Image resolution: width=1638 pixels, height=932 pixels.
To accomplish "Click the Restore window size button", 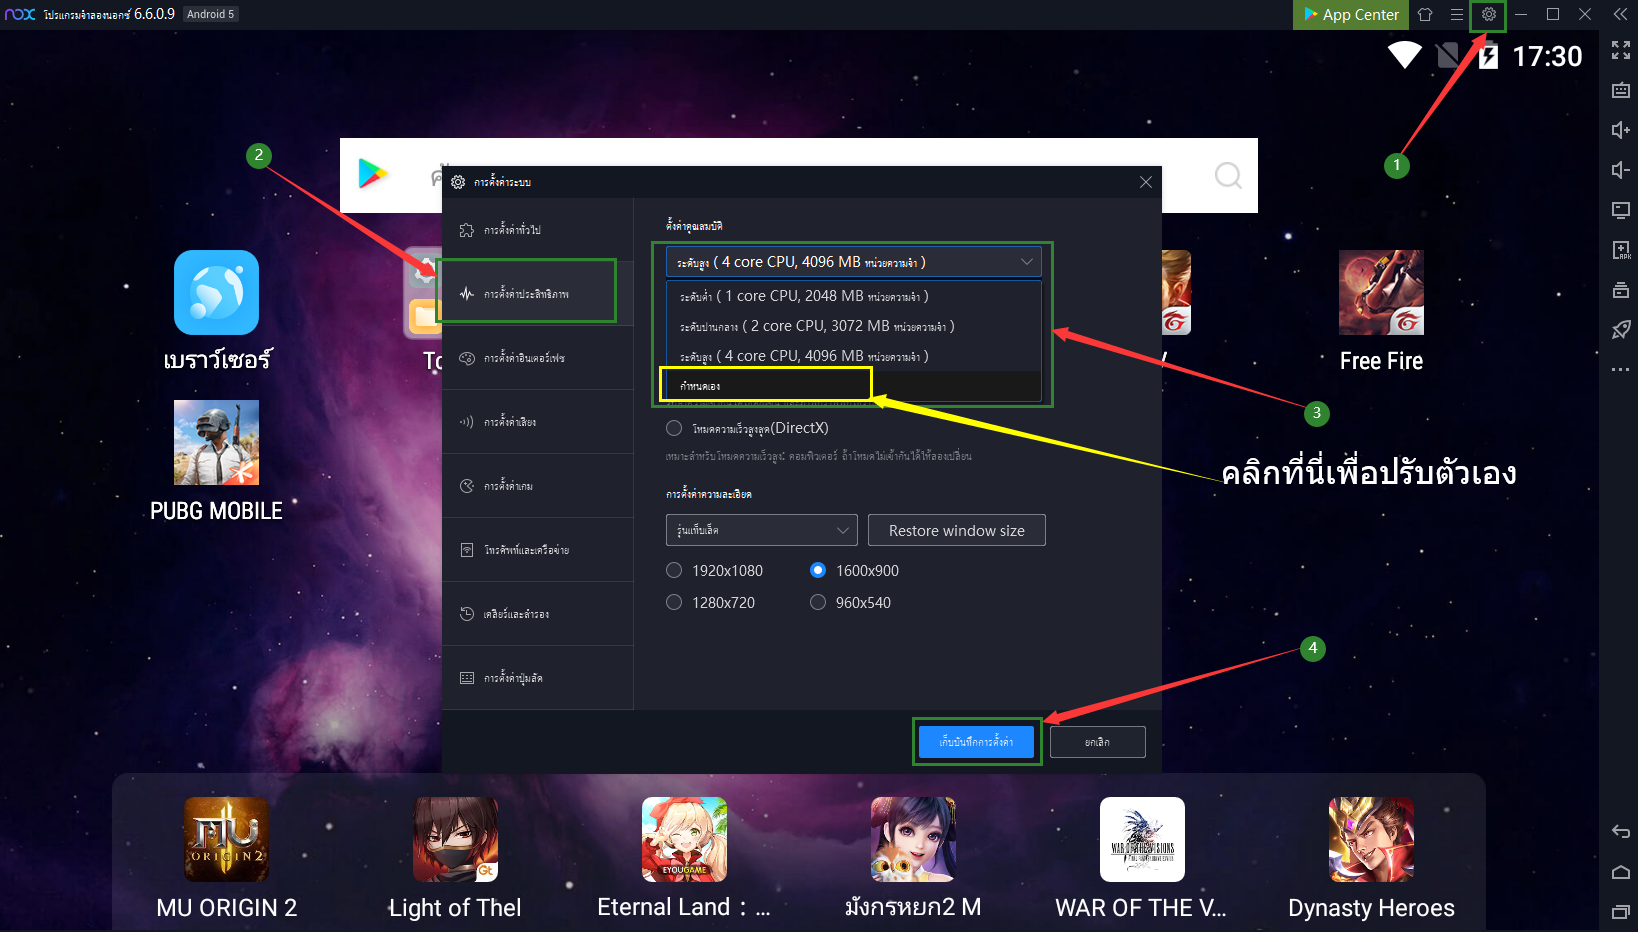I will tap(956, 531).
